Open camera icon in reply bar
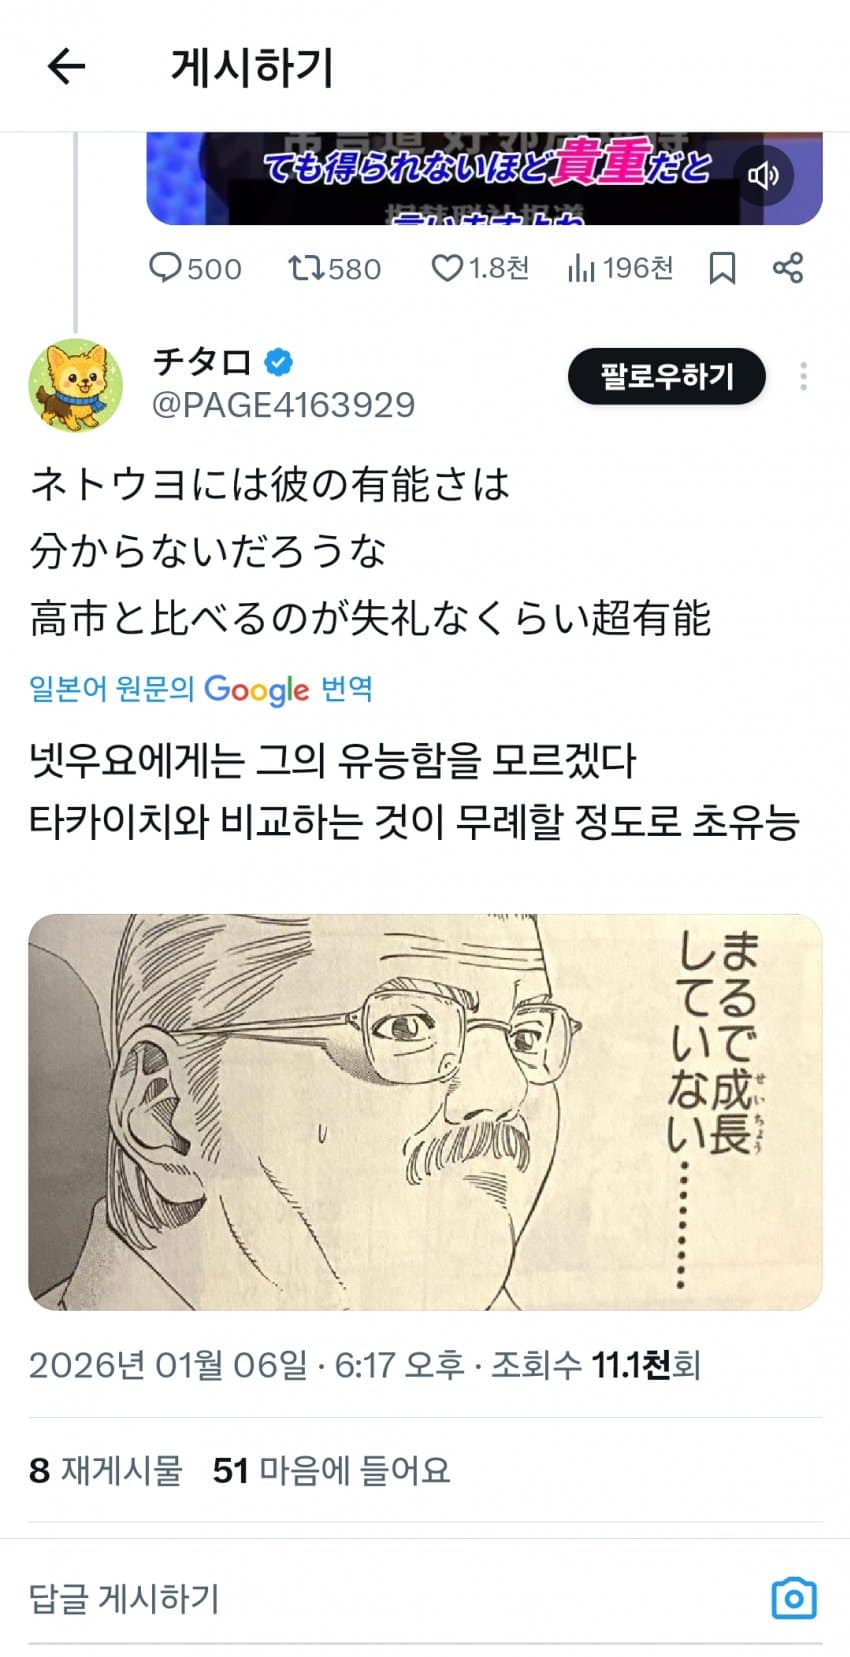 pyautogui.click(x=794, y=1598)
